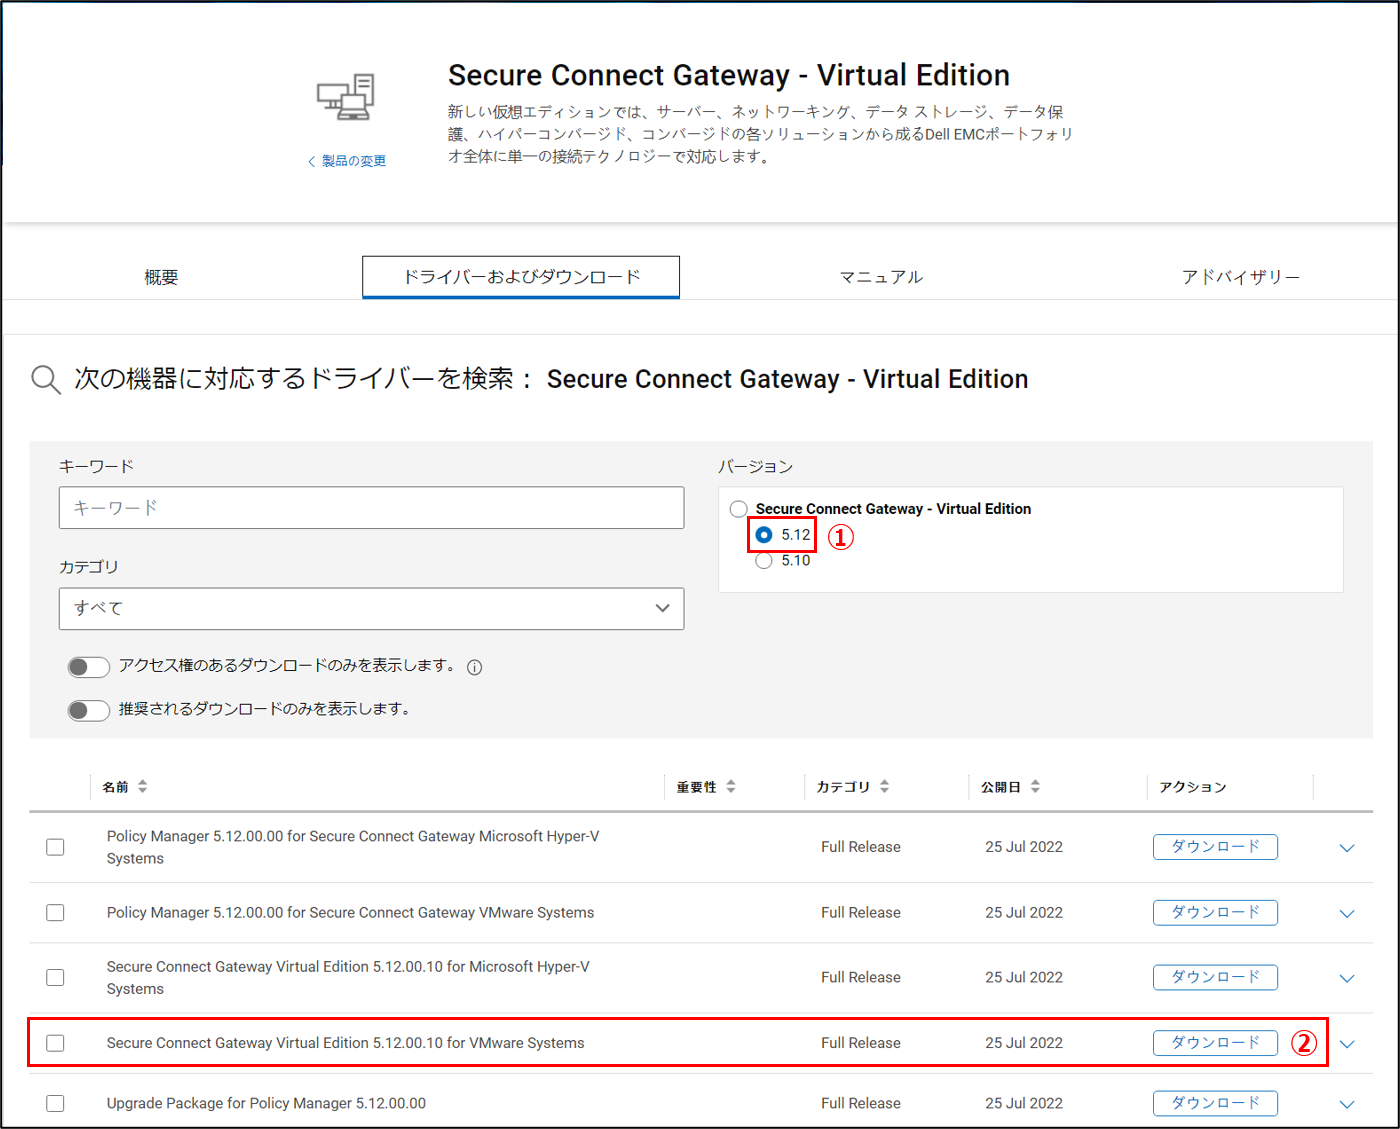Expand details for Policy Manager VMware row

(1347, 913)
